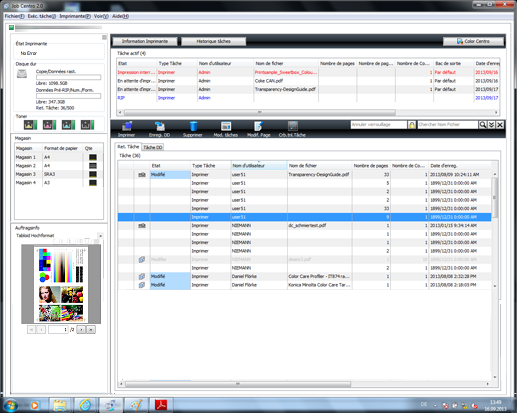Click the black toner level icon
Screen dimensions: 517x413
coord(87,125)
